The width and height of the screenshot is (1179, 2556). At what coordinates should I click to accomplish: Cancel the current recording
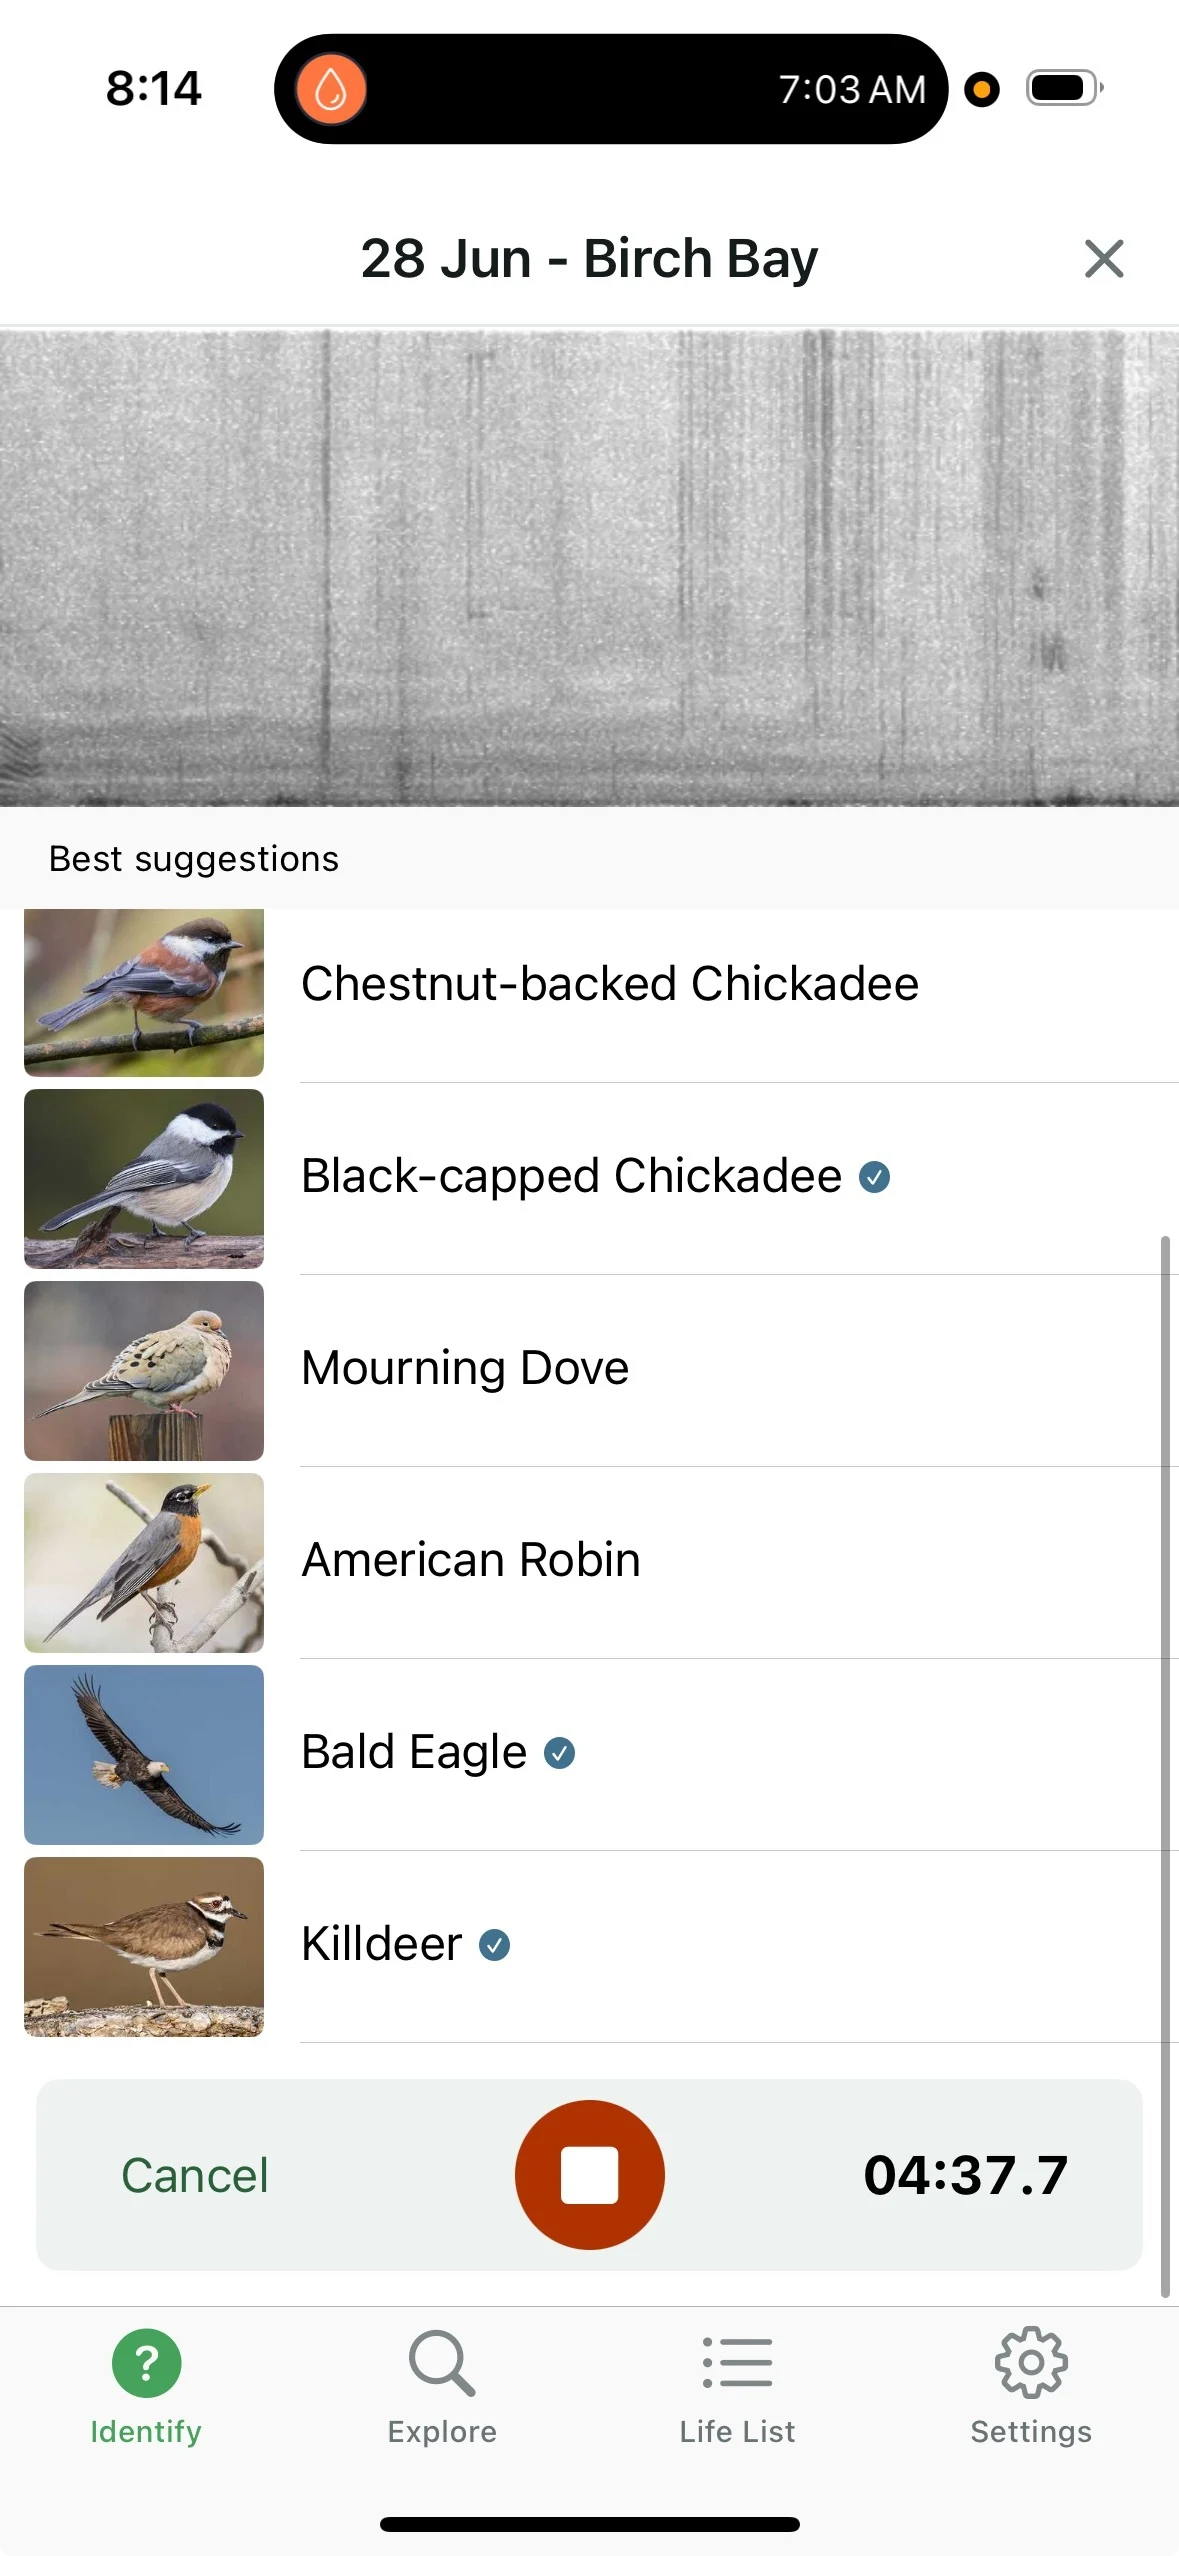tap(195, 2175)
